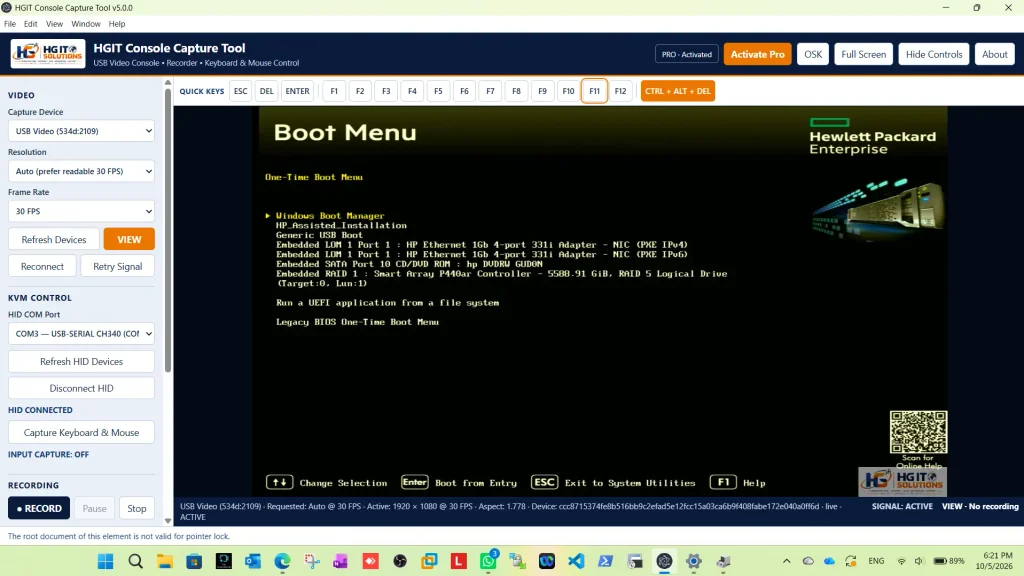Click the PRO · Activated badge
Screen dimensions: 1024x576
(687, 54)
